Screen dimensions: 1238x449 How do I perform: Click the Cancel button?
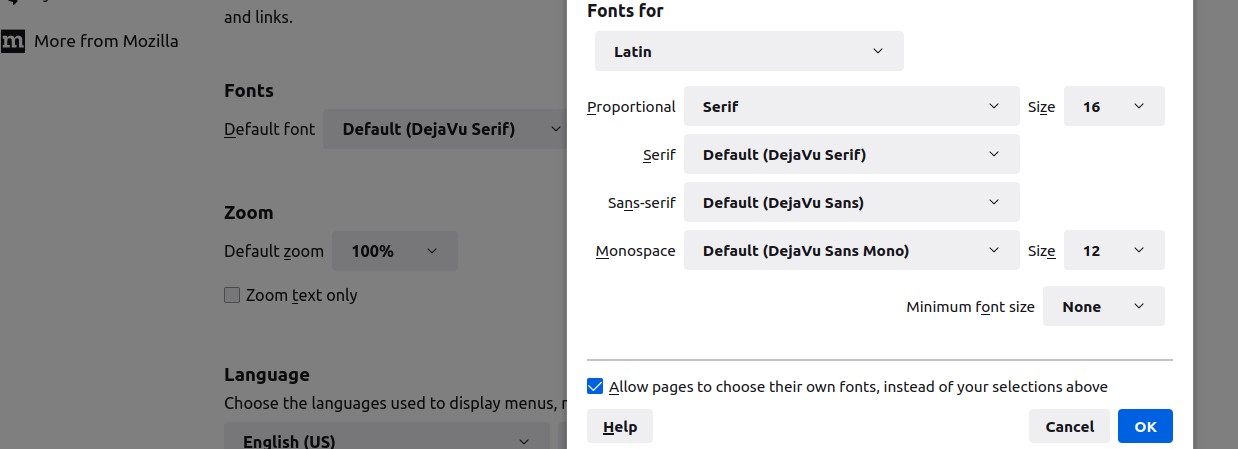click(x=1069, y=426)
